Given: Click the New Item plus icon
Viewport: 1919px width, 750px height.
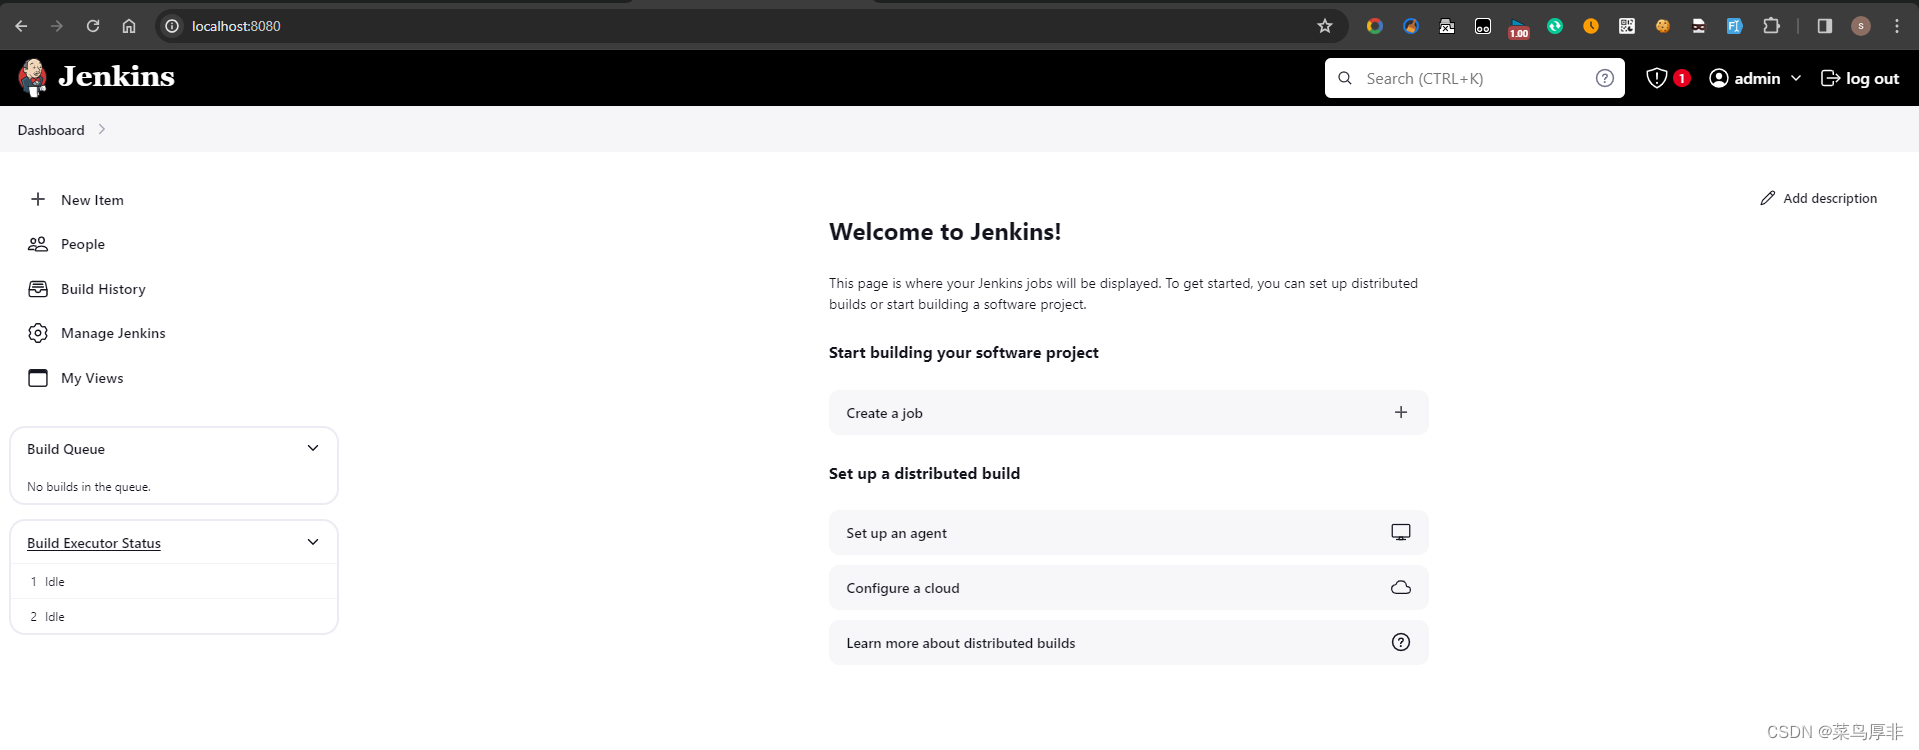Looking at the screenshot, I should [38, 199].
